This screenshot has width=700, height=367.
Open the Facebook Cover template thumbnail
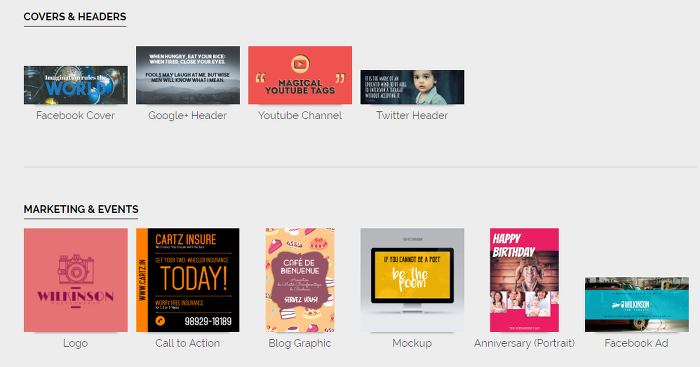(x=75, y=85)
